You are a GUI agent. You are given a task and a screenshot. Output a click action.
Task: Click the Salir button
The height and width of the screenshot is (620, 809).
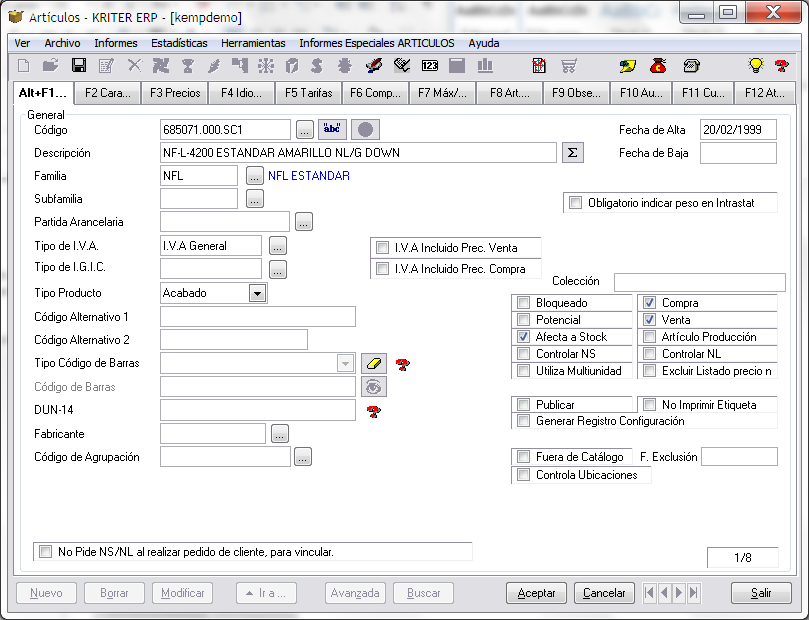tap(761, 593)
